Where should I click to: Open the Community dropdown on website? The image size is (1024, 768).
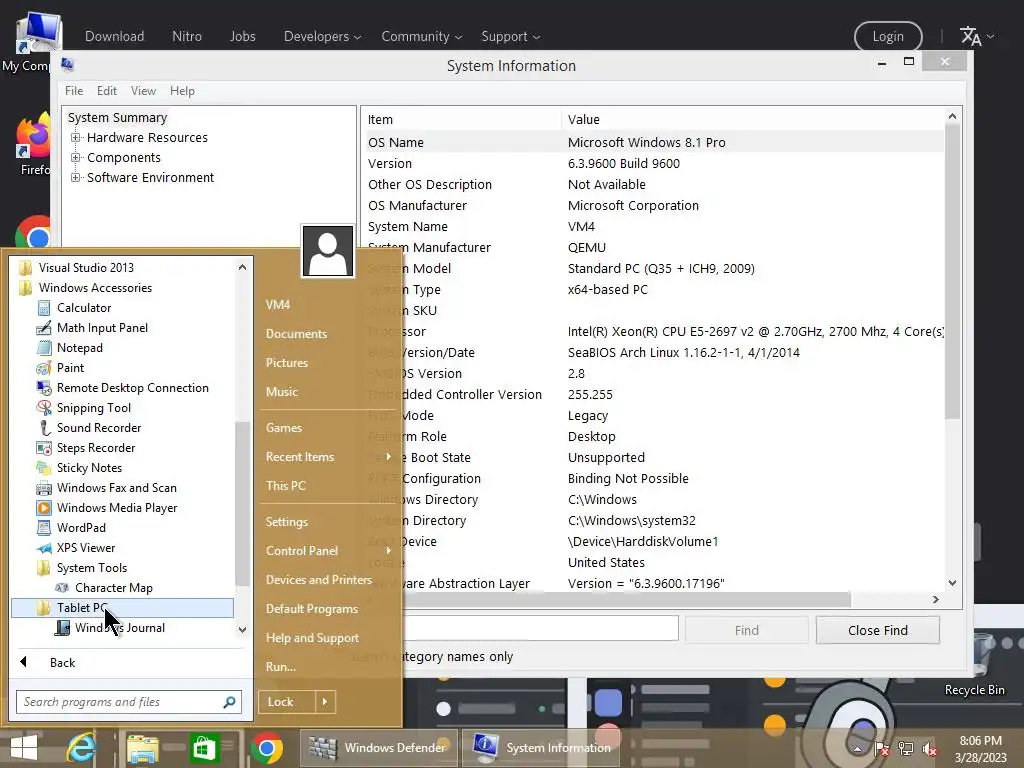[421, 37]
